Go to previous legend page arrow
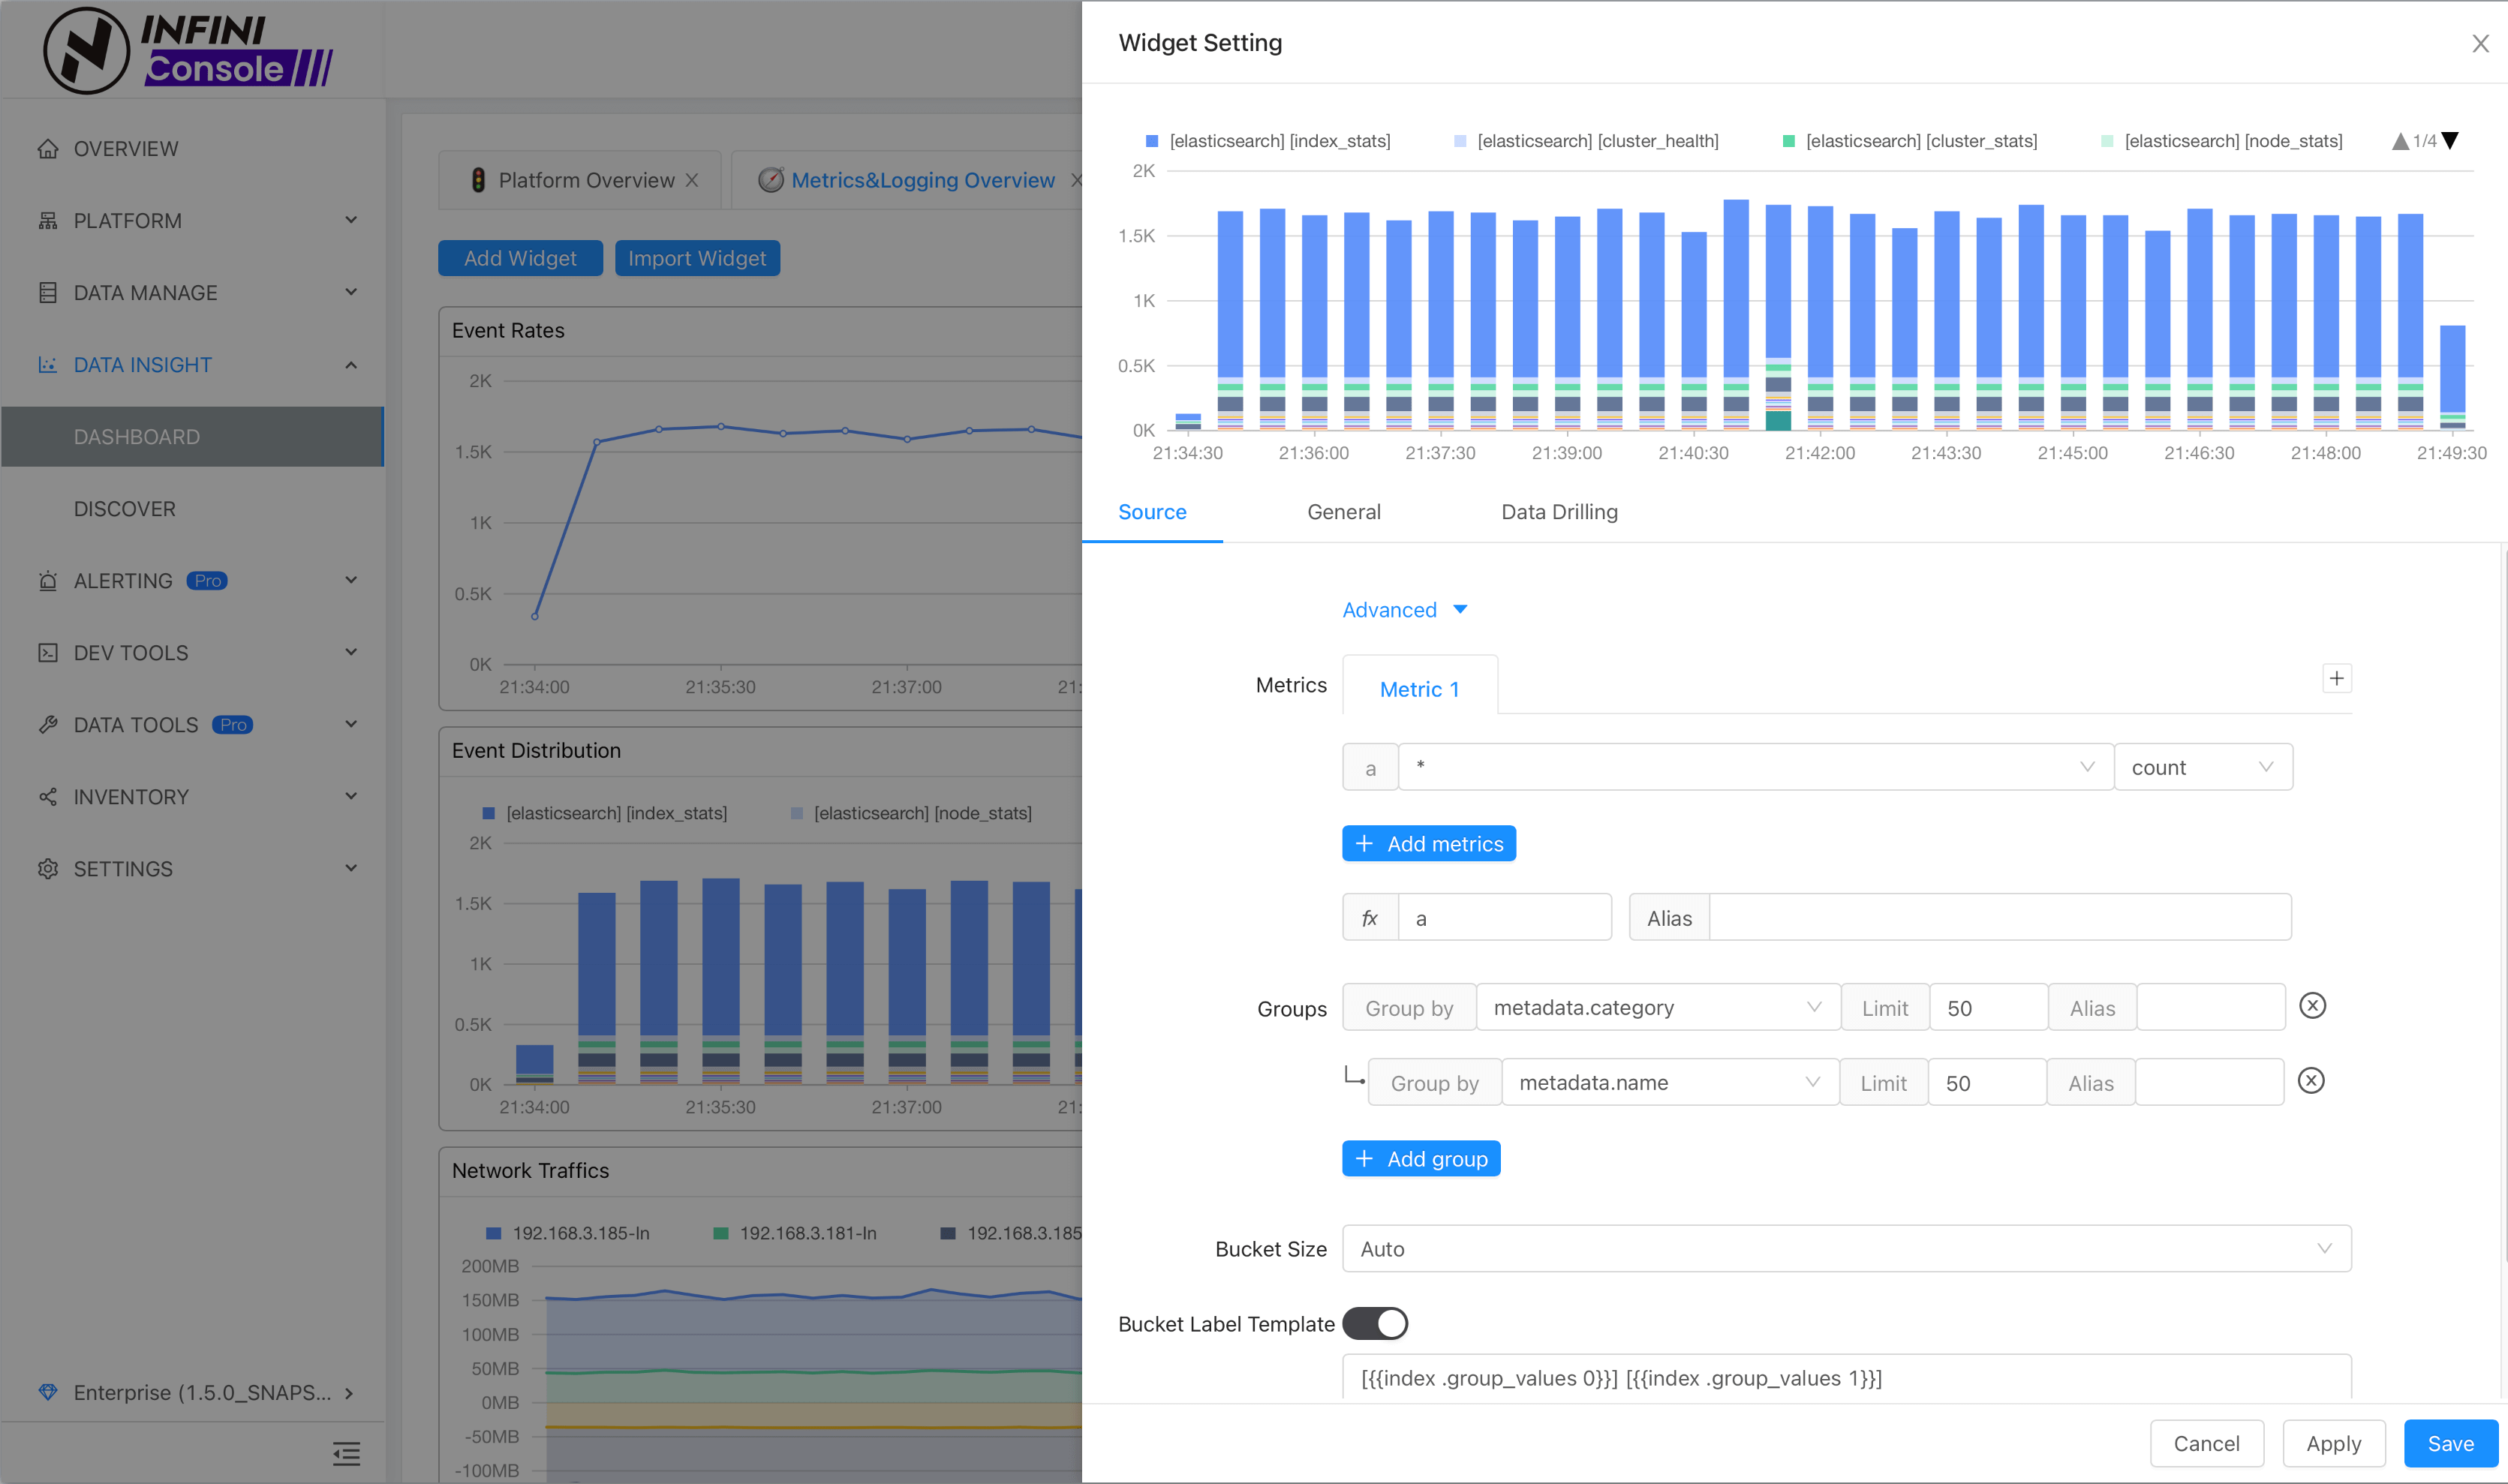 pos(2399,141)
